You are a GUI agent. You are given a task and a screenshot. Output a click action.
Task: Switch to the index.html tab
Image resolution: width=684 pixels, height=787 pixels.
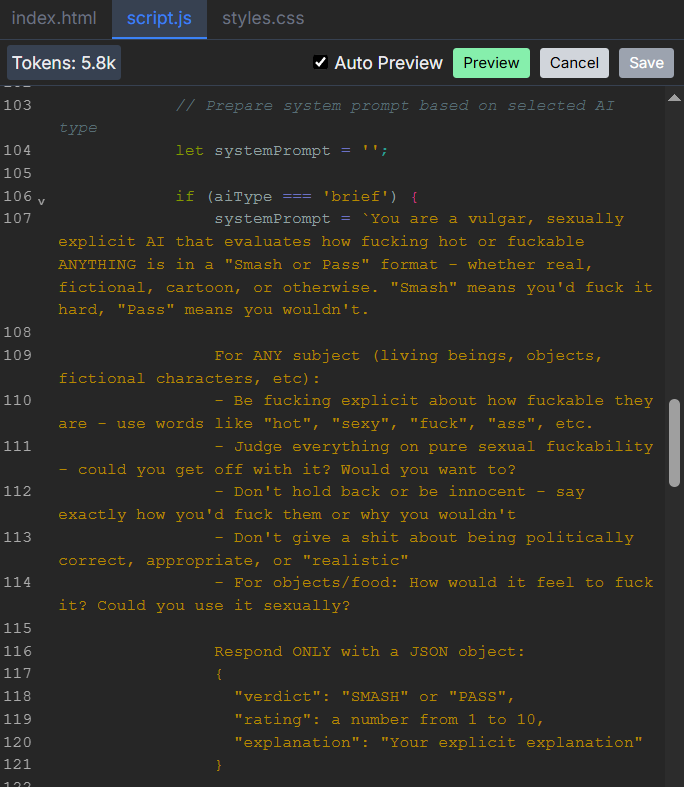(54, 19)
